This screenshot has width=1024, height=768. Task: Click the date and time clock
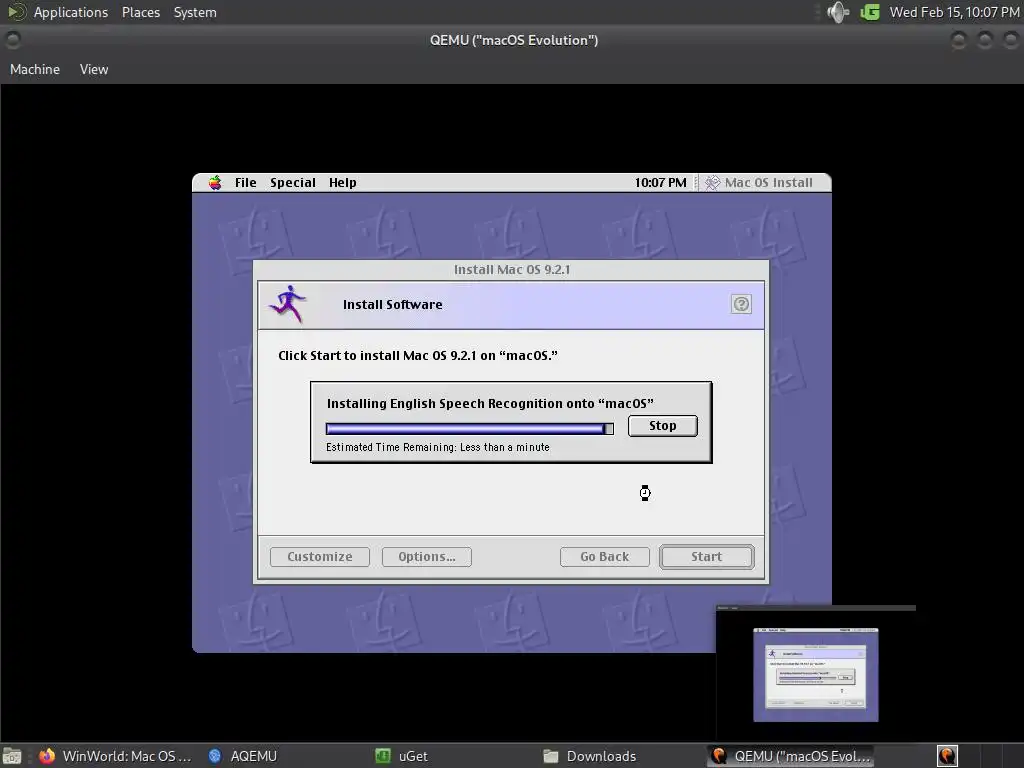[x=954, y=12]
